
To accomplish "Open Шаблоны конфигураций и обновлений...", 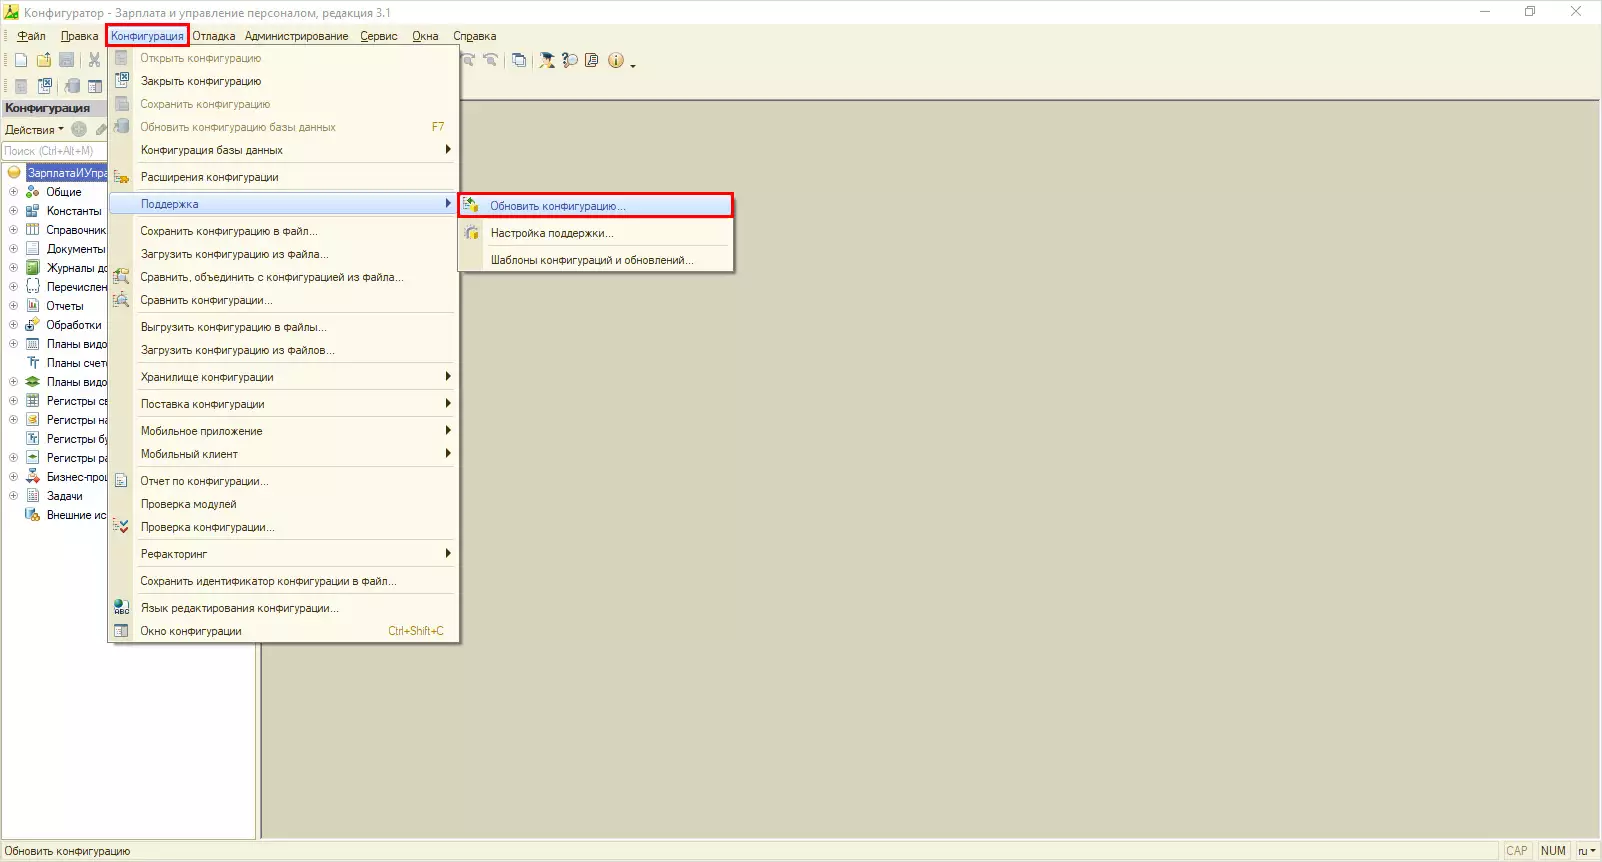I will pyautogui.click(x=596, y=260).
